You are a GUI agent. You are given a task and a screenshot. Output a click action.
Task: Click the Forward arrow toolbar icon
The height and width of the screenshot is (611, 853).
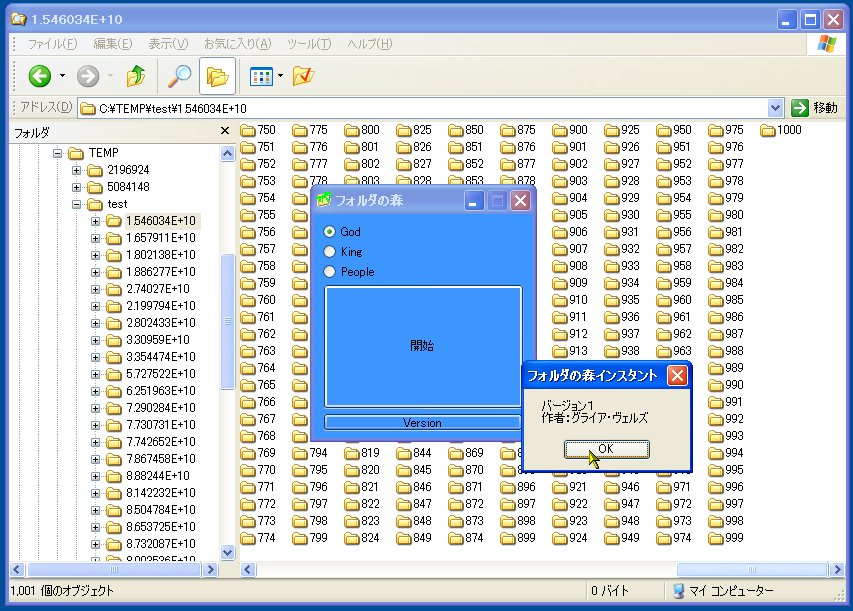[88, 76]
